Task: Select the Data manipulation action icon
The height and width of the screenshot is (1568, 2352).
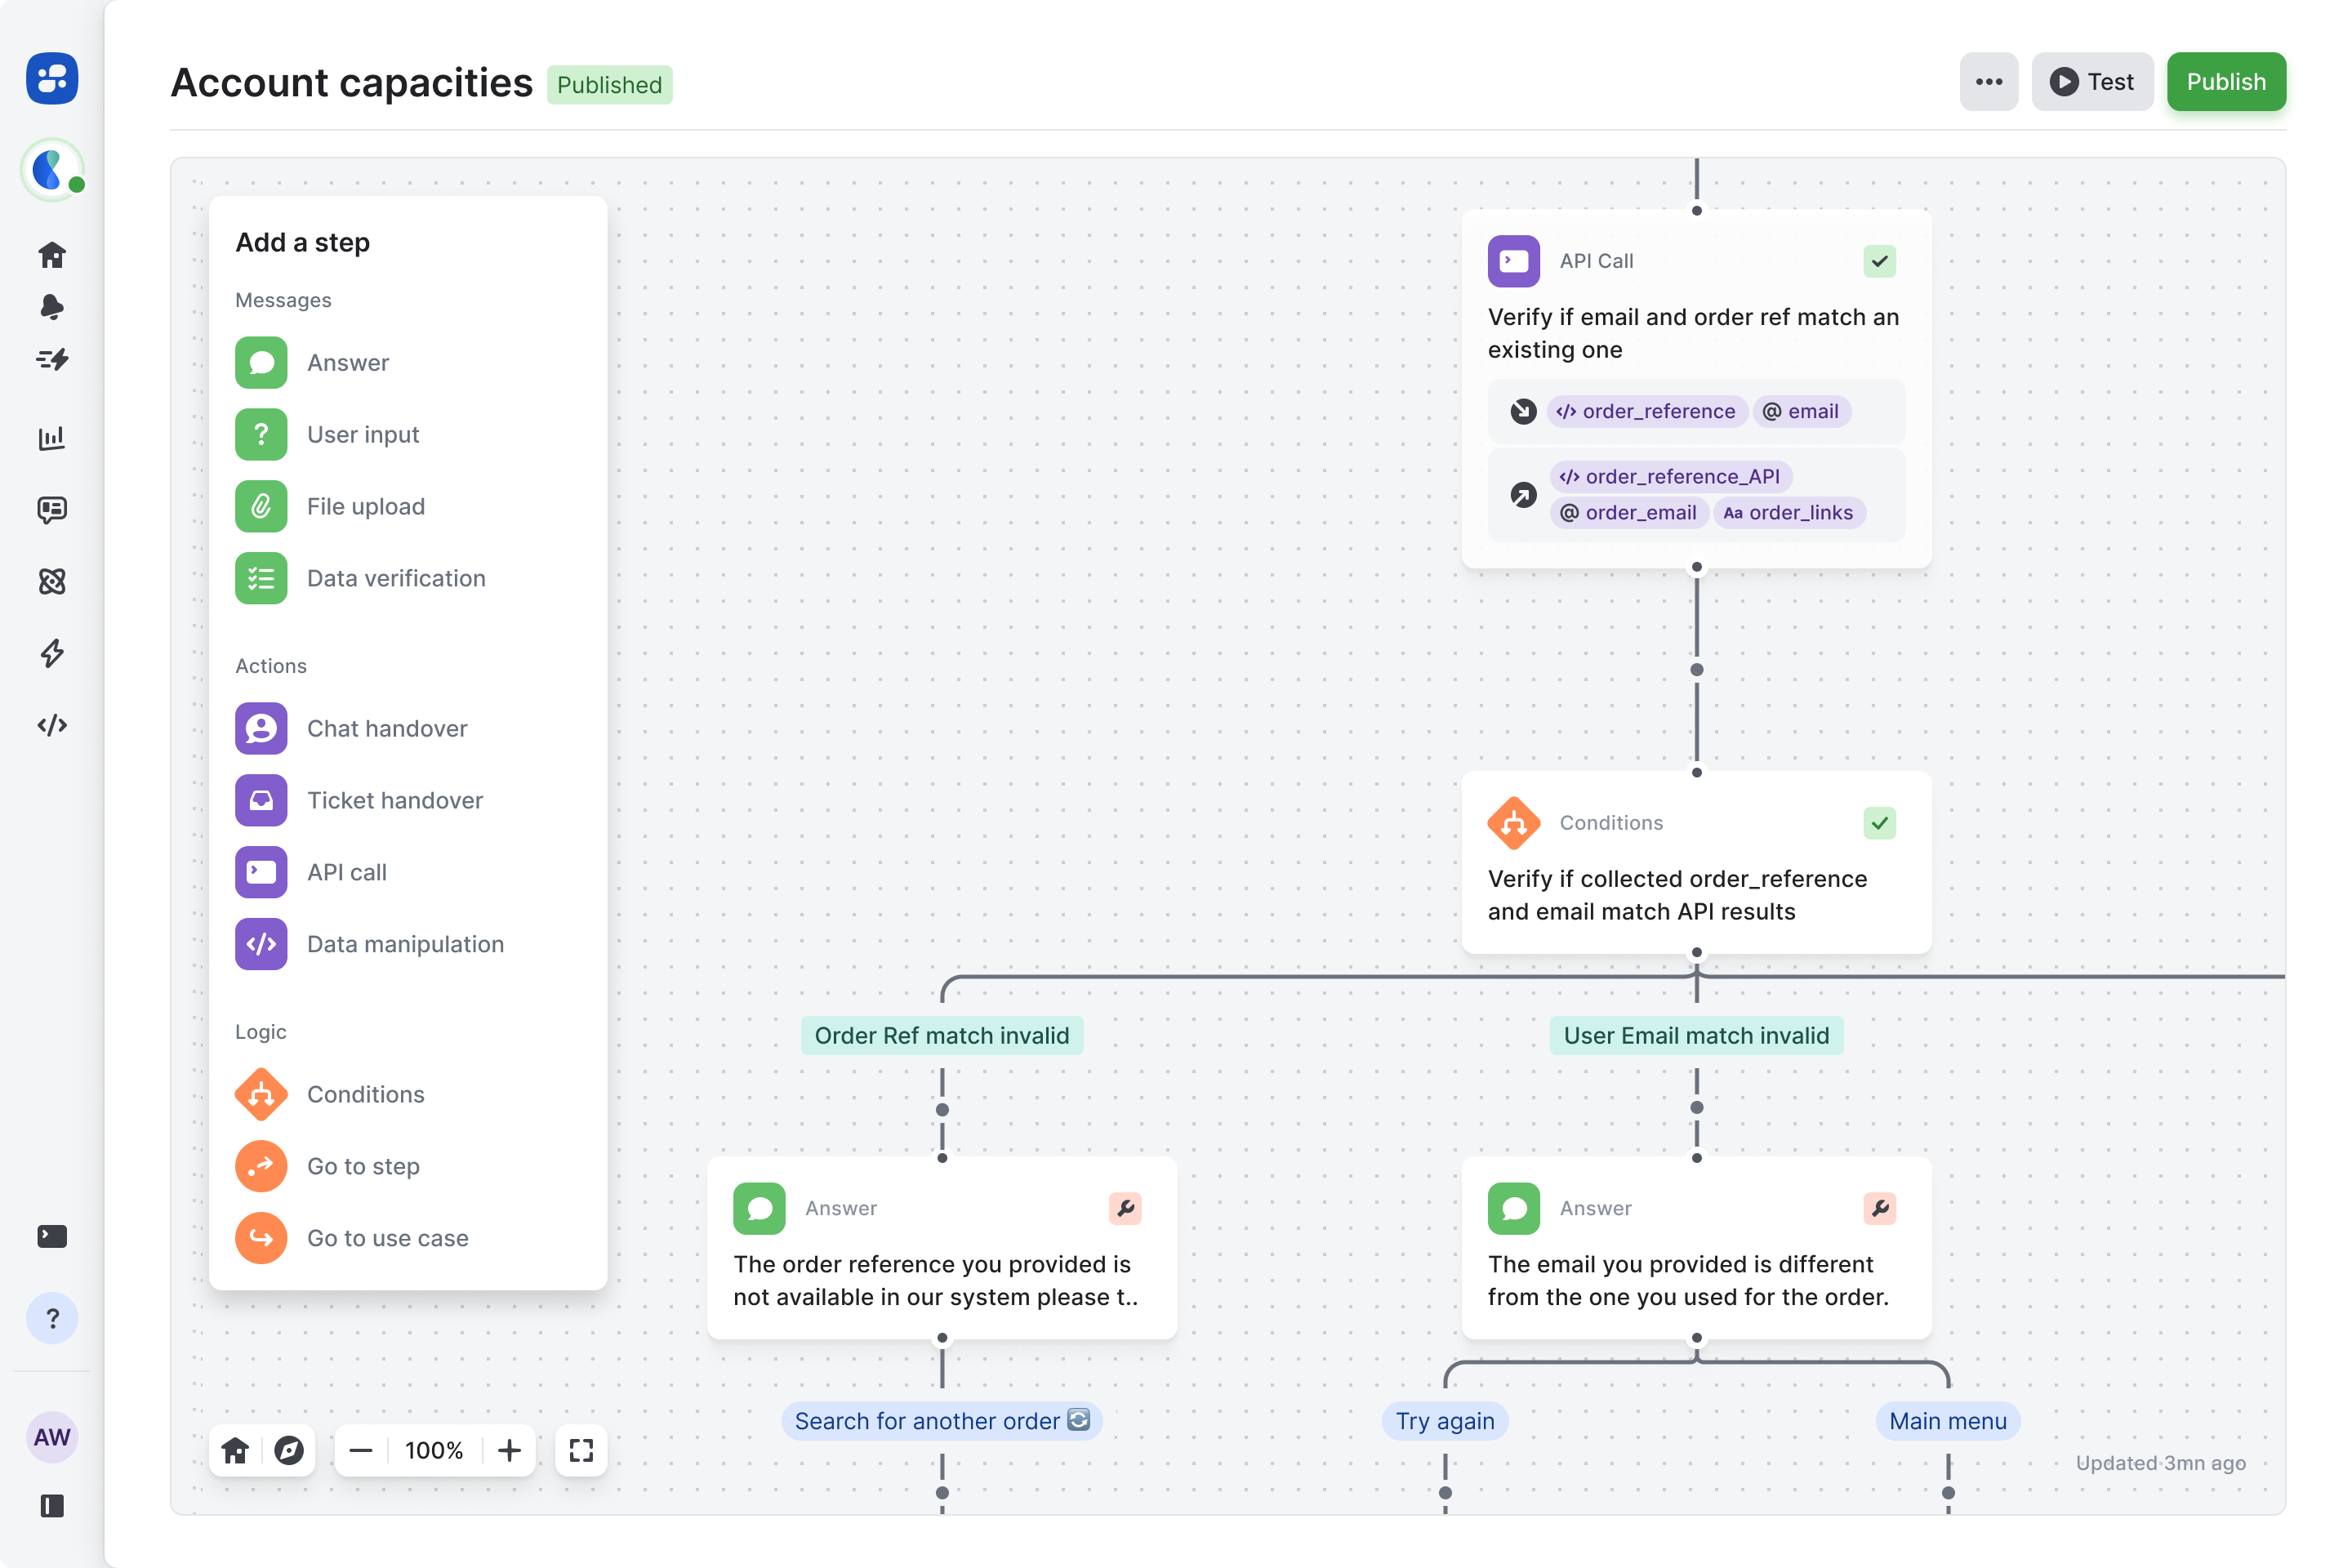Action: click(261, 943)
